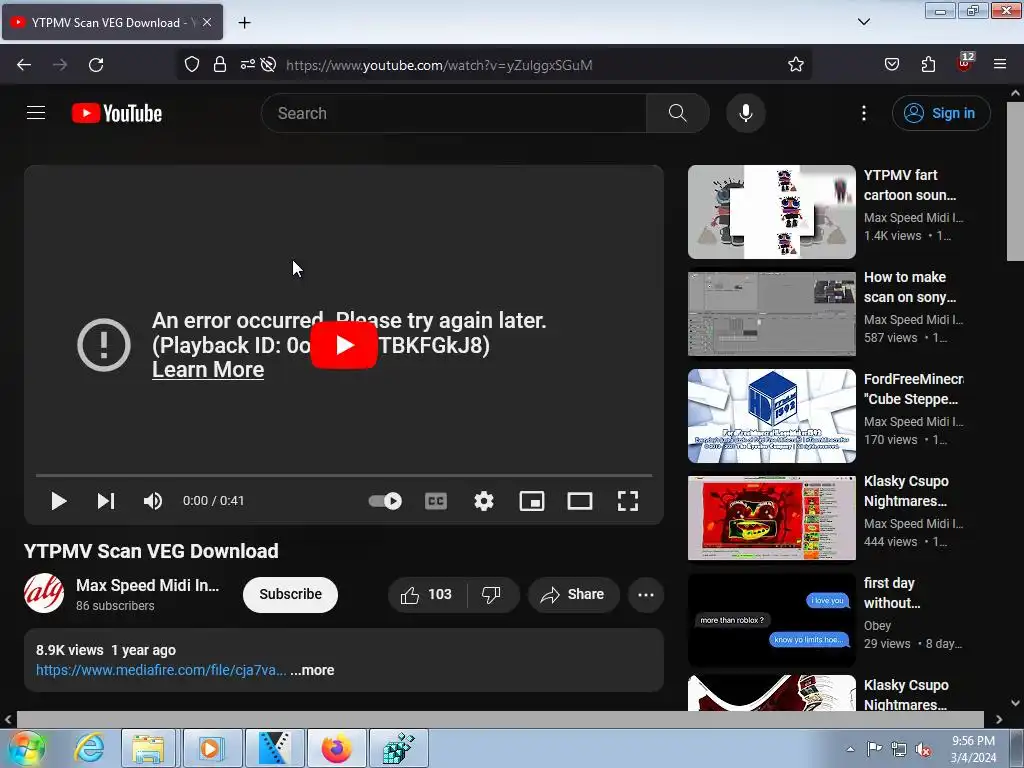The height and width of the screenshot is (768, 1024).
Task: Play the video from the control bar
Action: pyautogui.click(x=59, y=501)
